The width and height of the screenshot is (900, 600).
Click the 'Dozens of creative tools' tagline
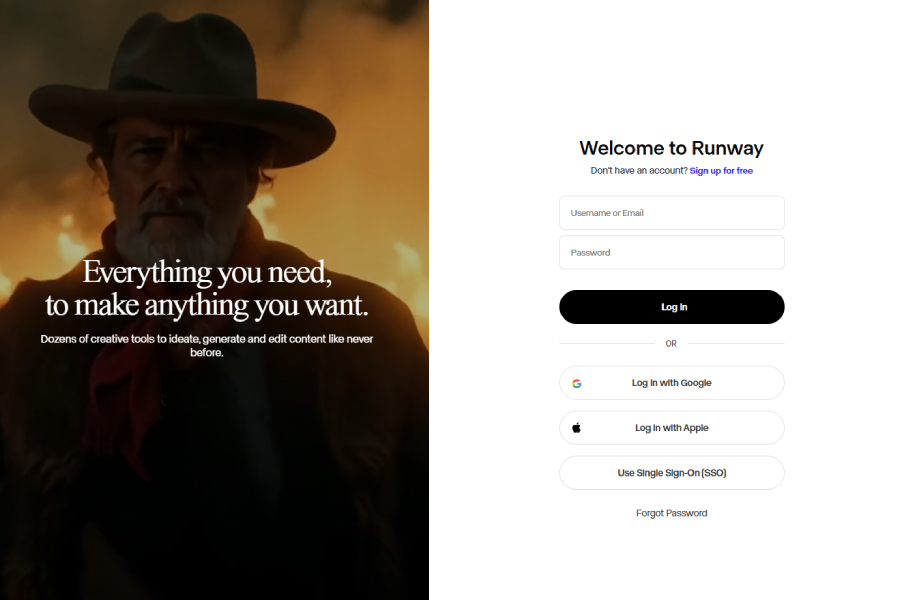tap(207, 346)
